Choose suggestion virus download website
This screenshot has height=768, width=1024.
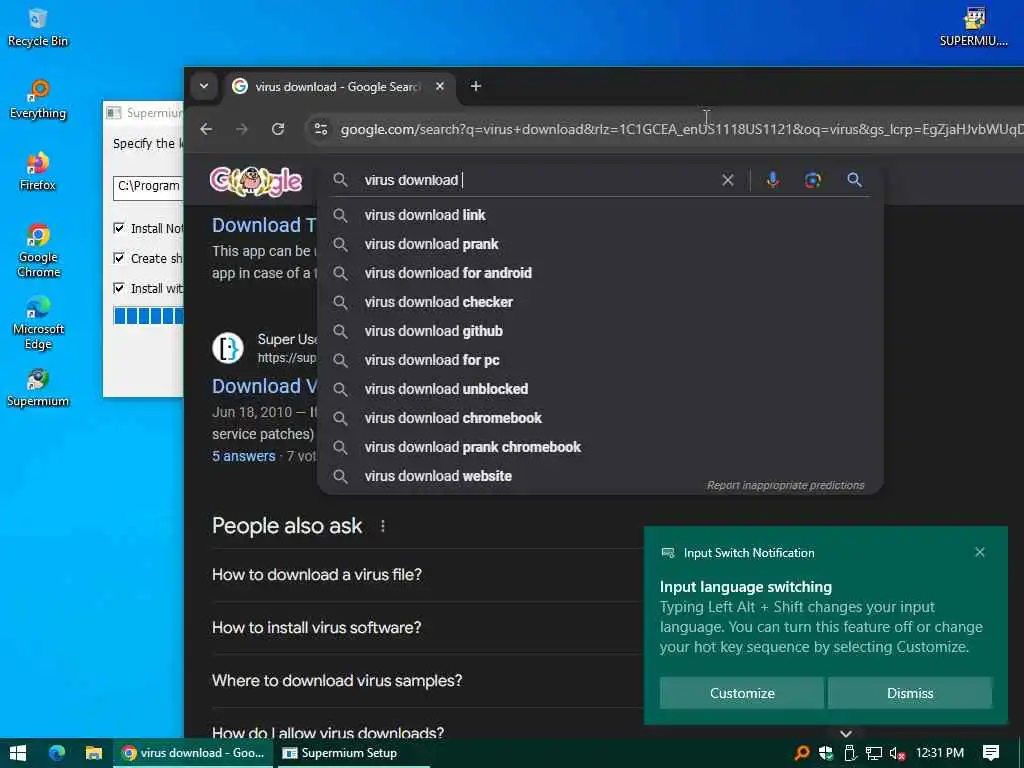(x=600, y=476)
